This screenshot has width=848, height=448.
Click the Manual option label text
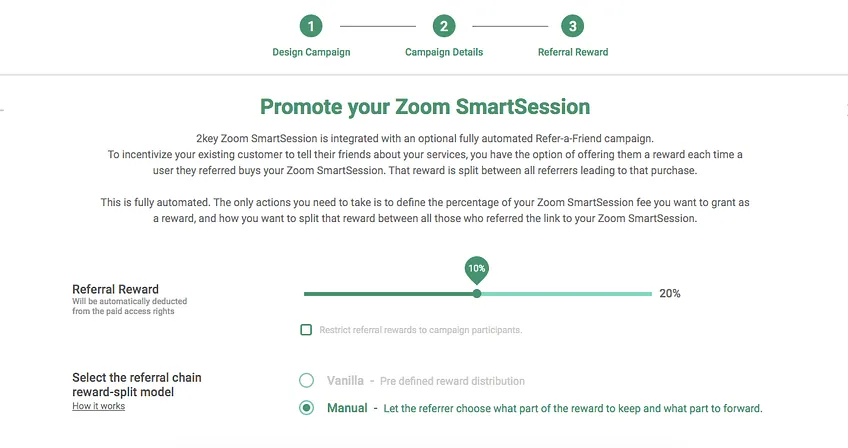pyautogui.click(x=347, y=408)
